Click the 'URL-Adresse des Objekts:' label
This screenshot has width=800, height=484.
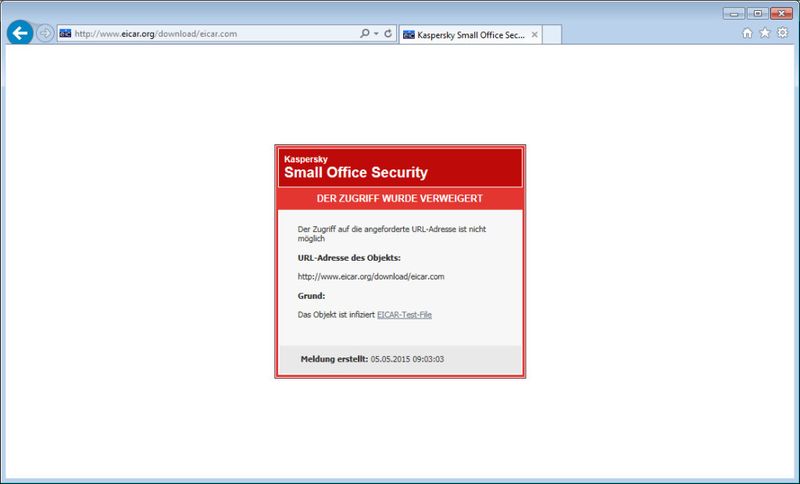(349, 258)
